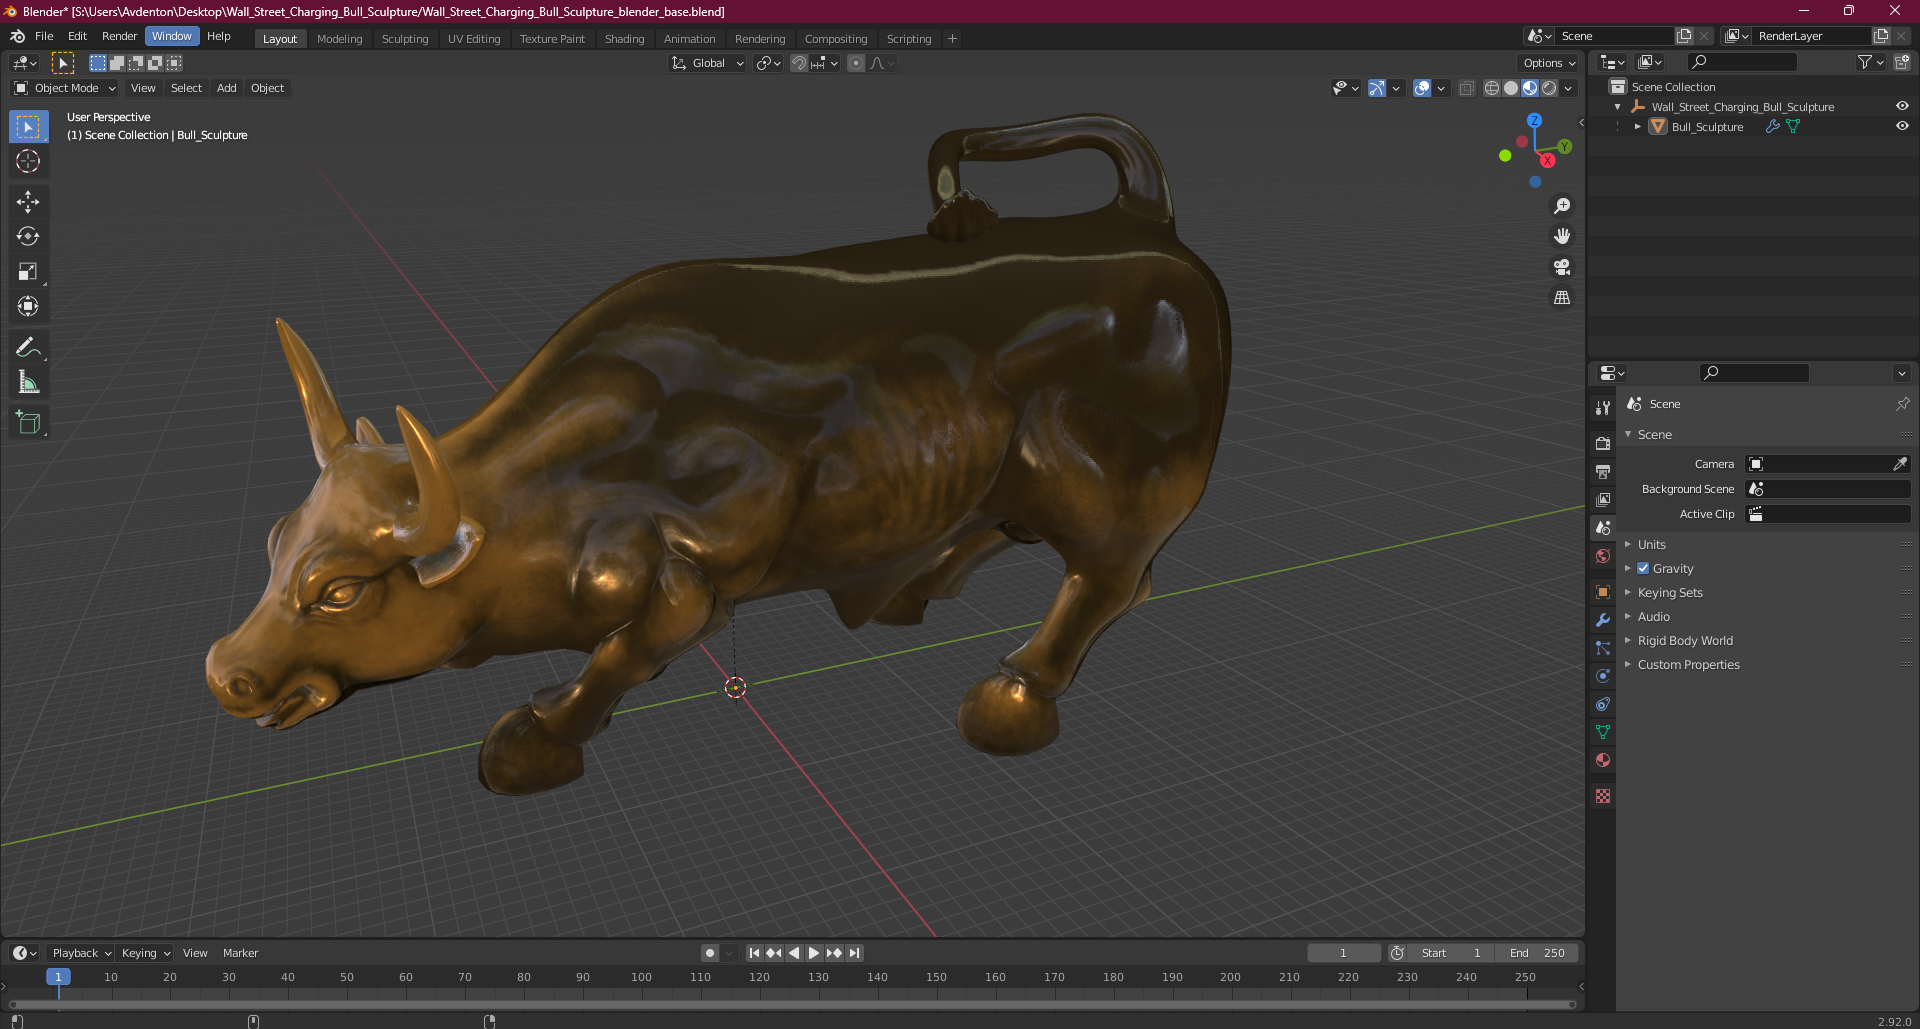Switch perspective/orthographic grid icon
The width and height of the screenshot is (1920, 1029).
1562,298
